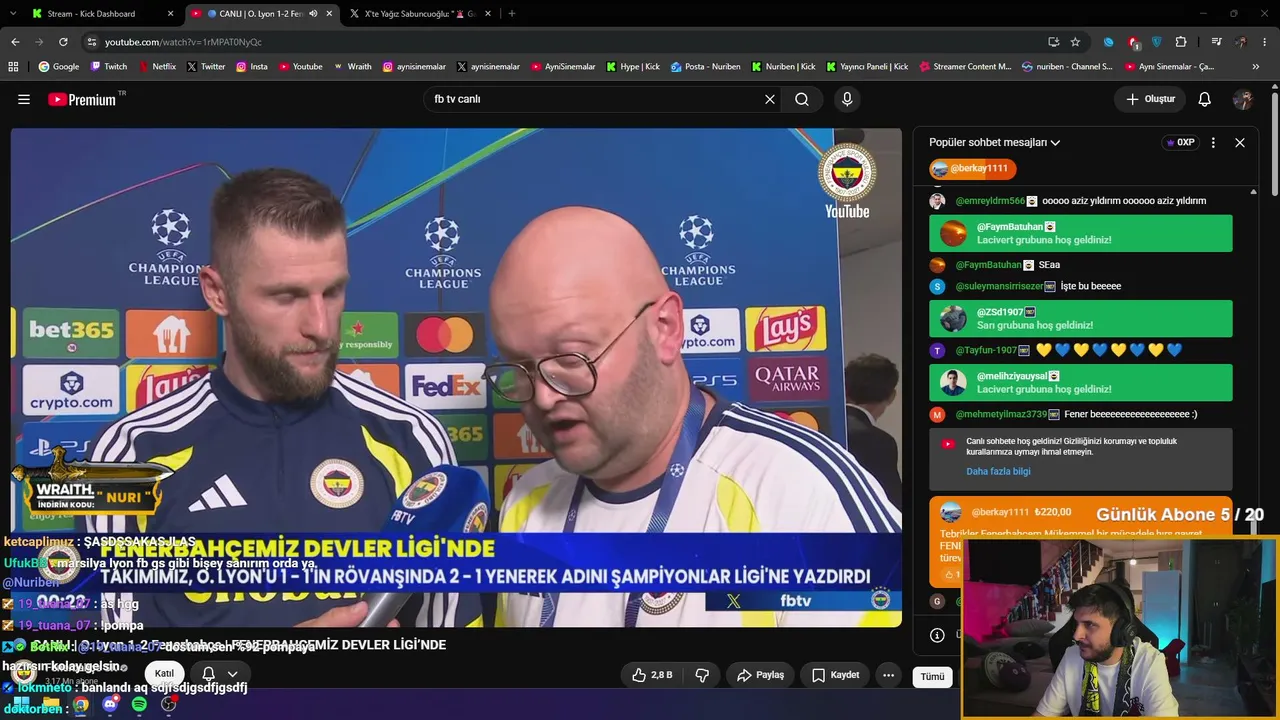Open the account avatar menu on YouTube
This screenshot has height=720, width=1280.
tap(1243, 99)
